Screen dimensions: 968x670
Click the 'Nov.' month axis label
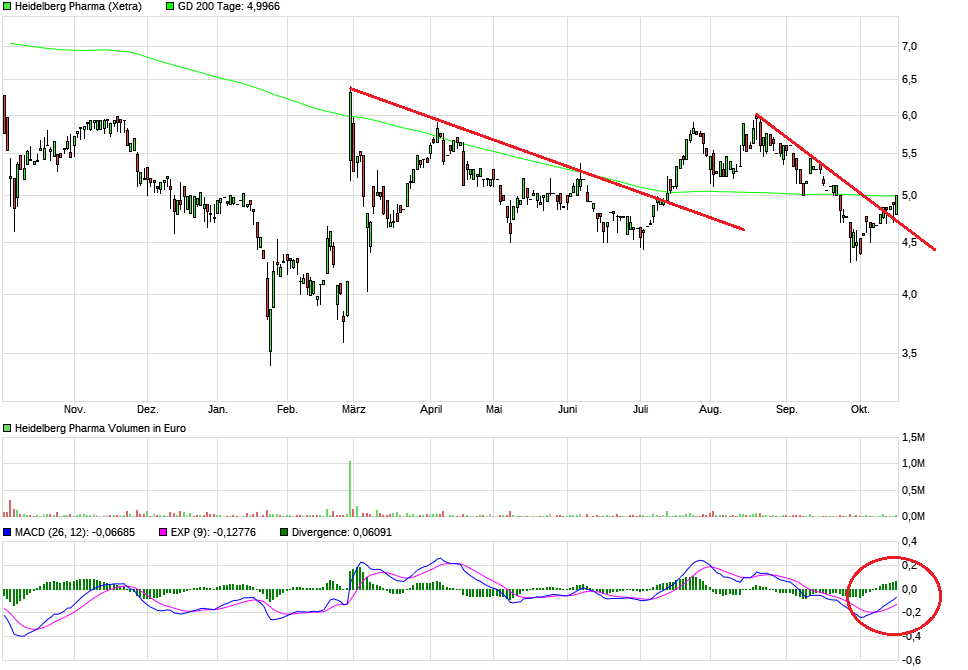coord(75,409)
